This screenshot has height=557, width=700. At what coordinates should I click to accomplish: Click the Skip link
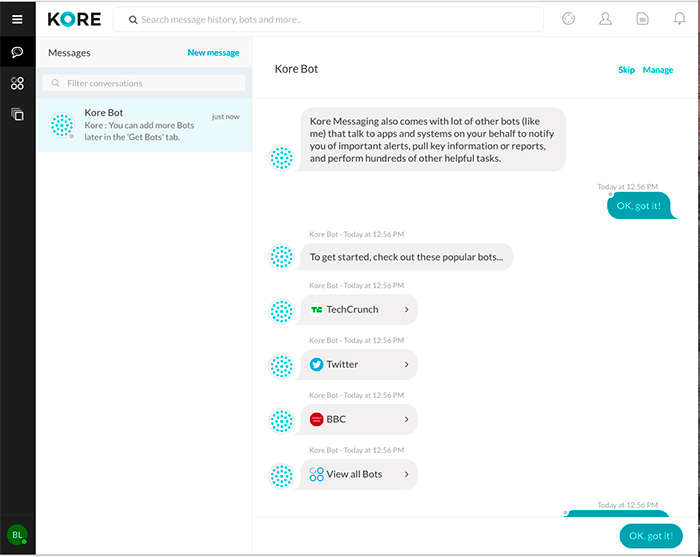pos(626,70)
